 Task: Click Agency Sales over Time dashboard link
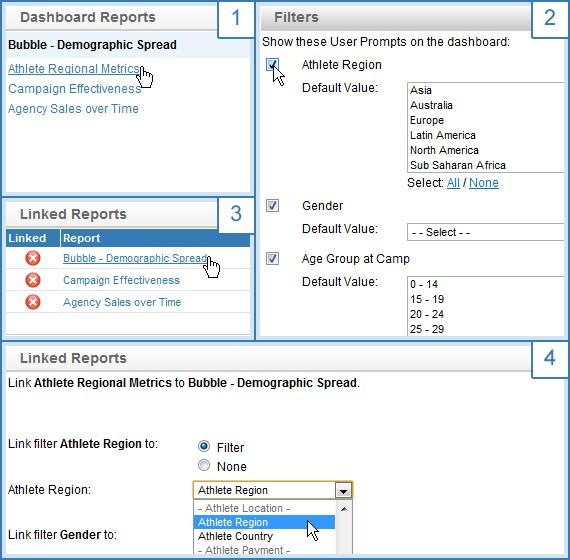(x=73, y=109)
